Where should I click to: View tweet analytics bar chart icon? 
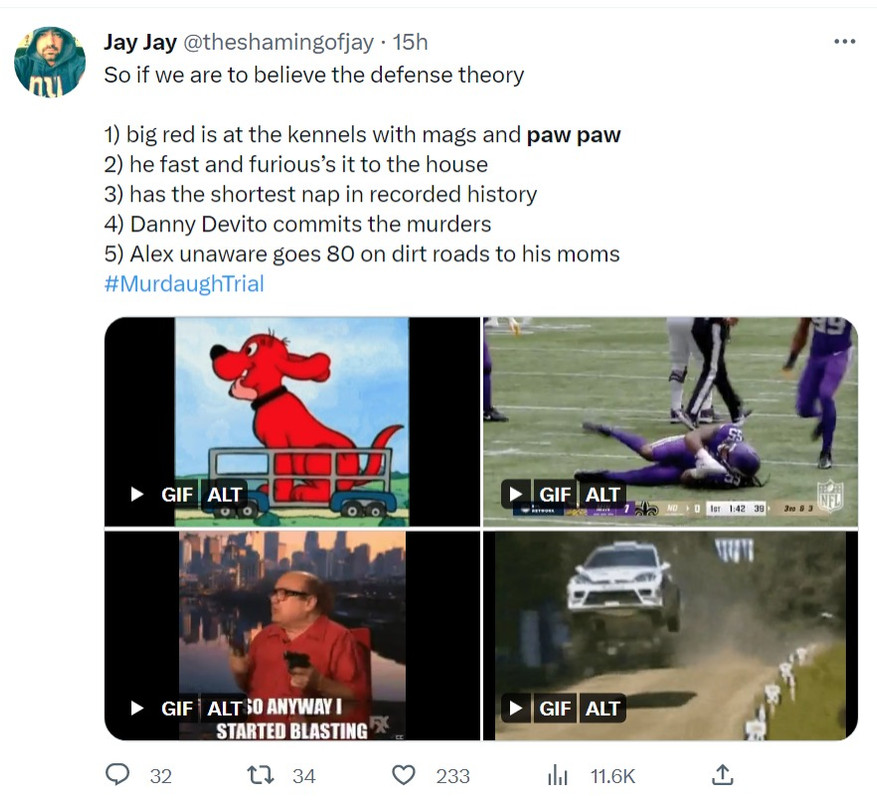click(x=557, y=775)
